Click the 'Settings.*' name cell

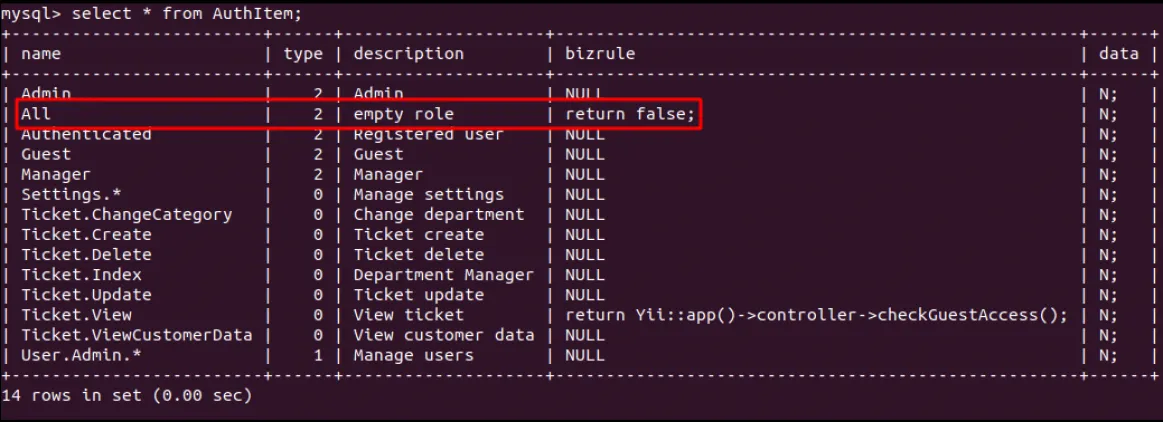[x=71, y=194]
